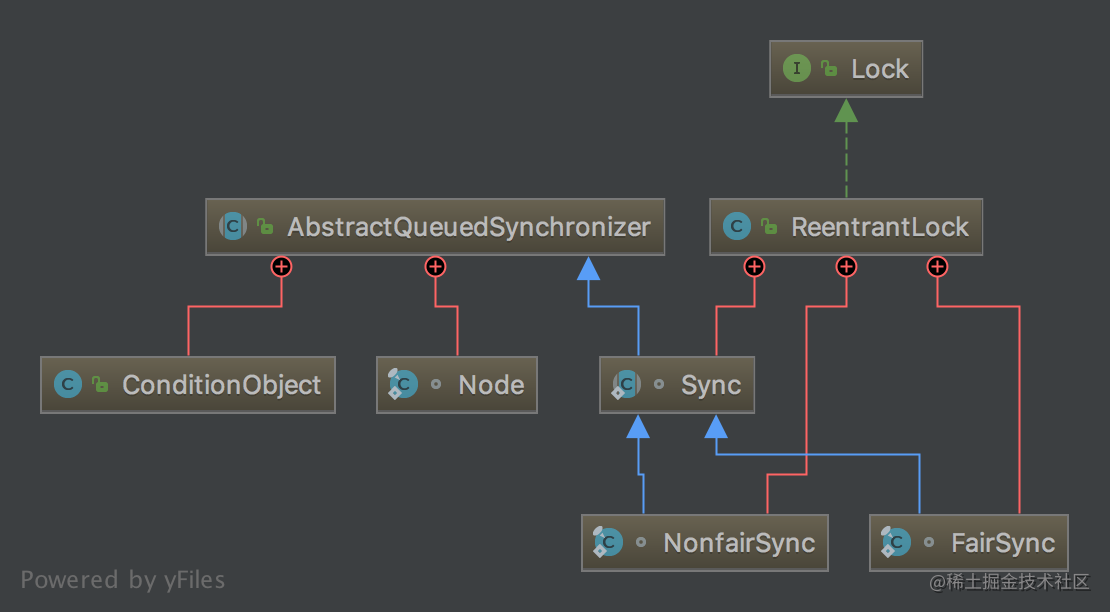Click the inner-class plus marker leading to FairSync

(x=938, y=267)
